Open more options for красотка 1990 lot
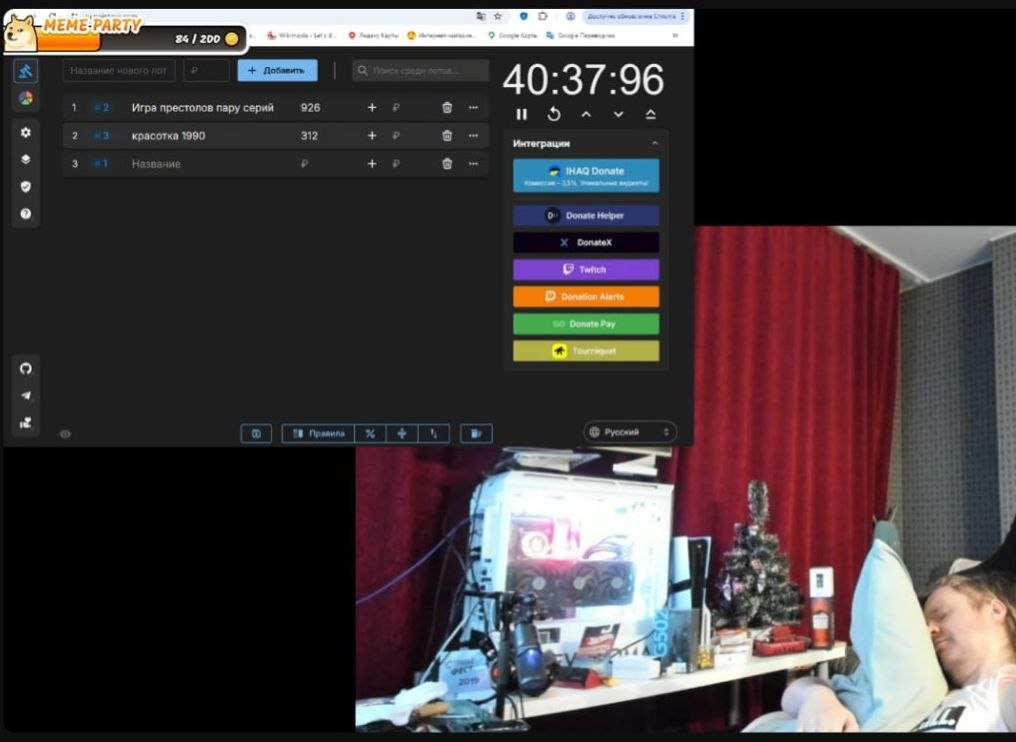Screen dimensions: 1016x742 [x=474, y=135]
